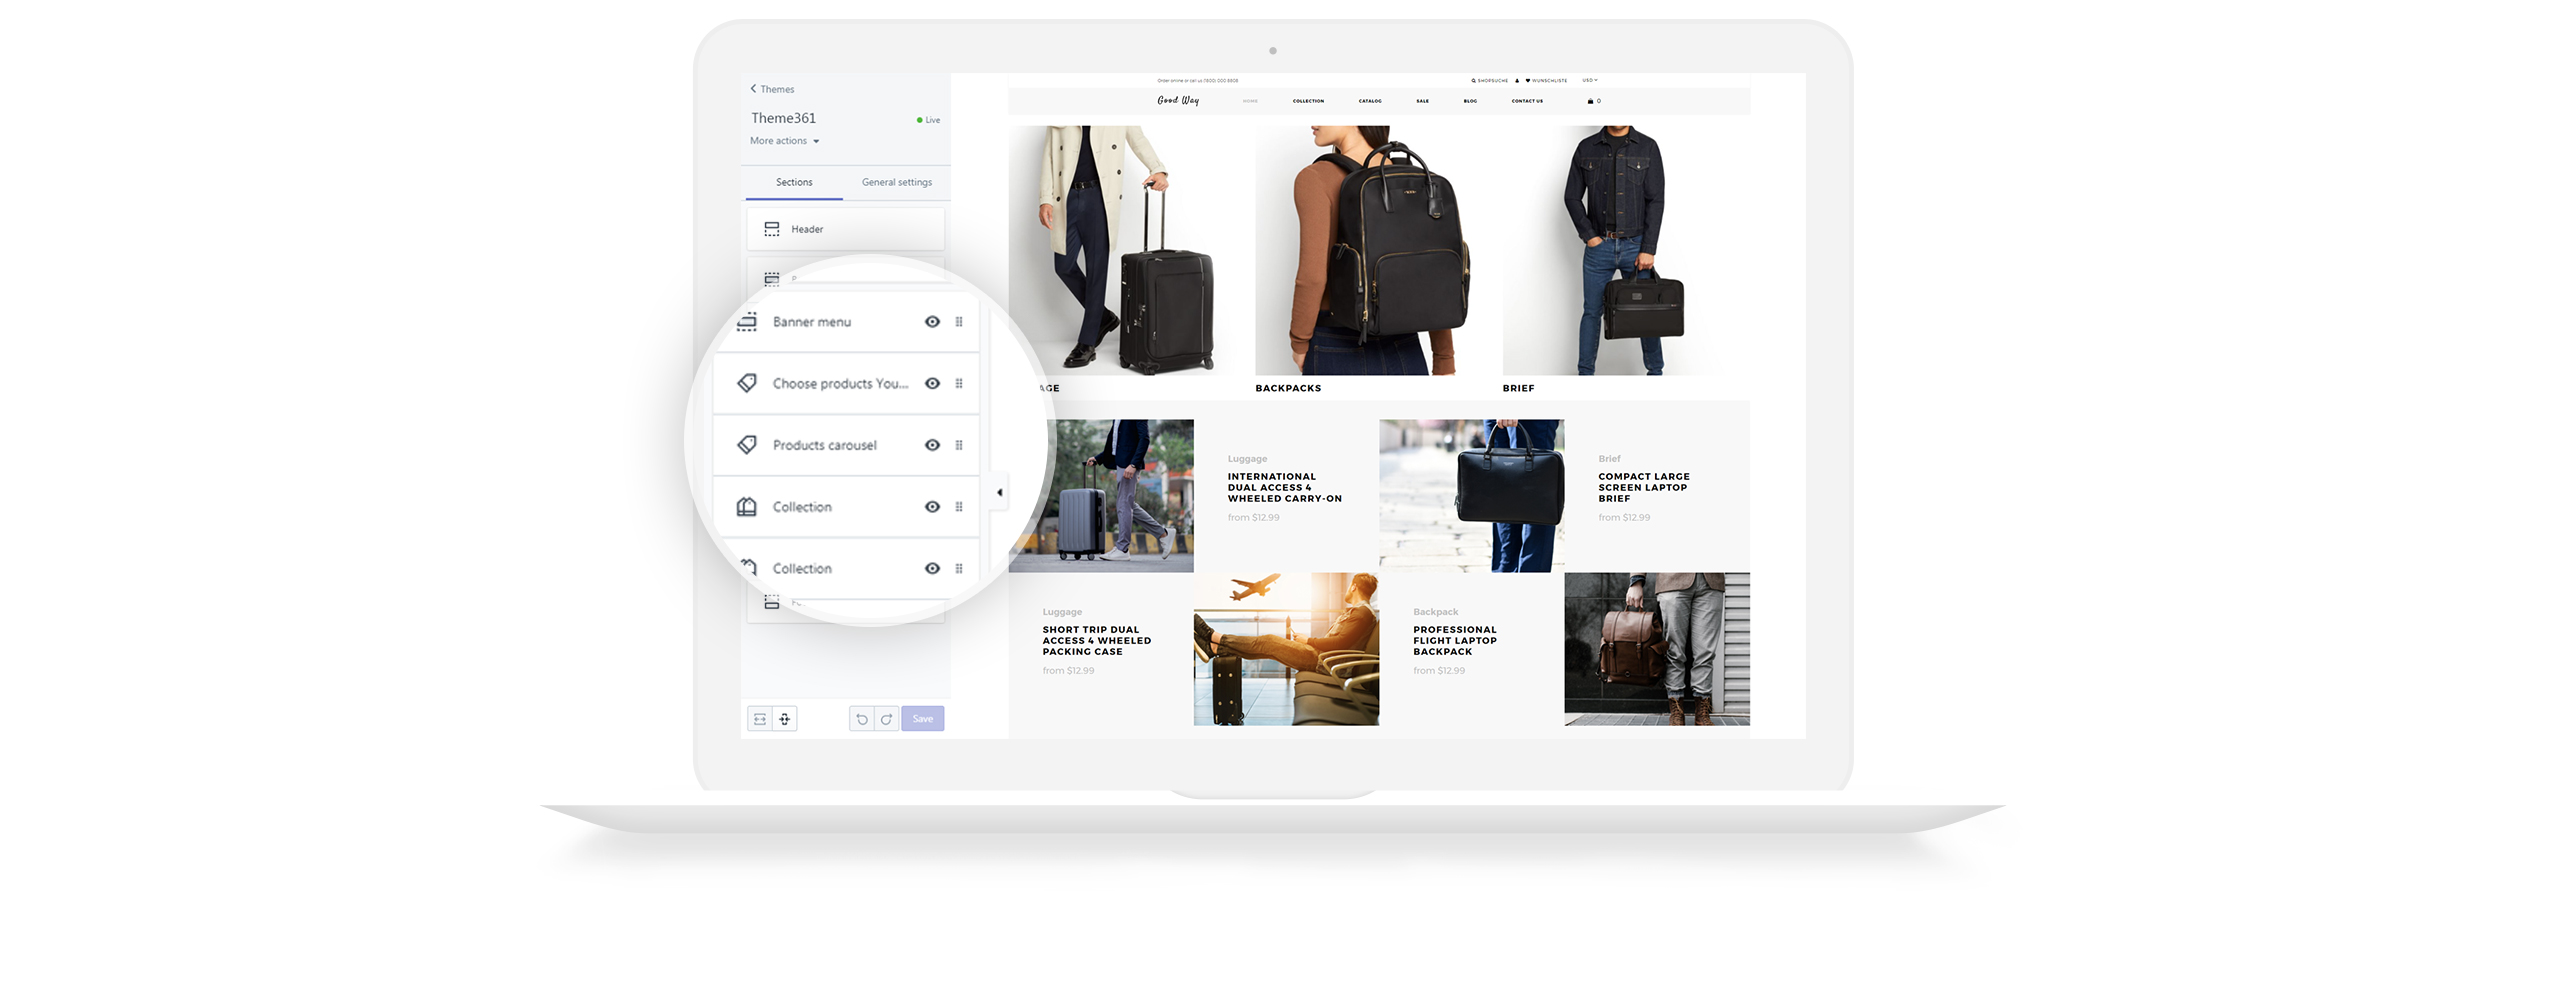This screenshot has width=2560, height=1000.
Task: Toggle visibility of second Collection section
Action: click(x=932, y=568)
